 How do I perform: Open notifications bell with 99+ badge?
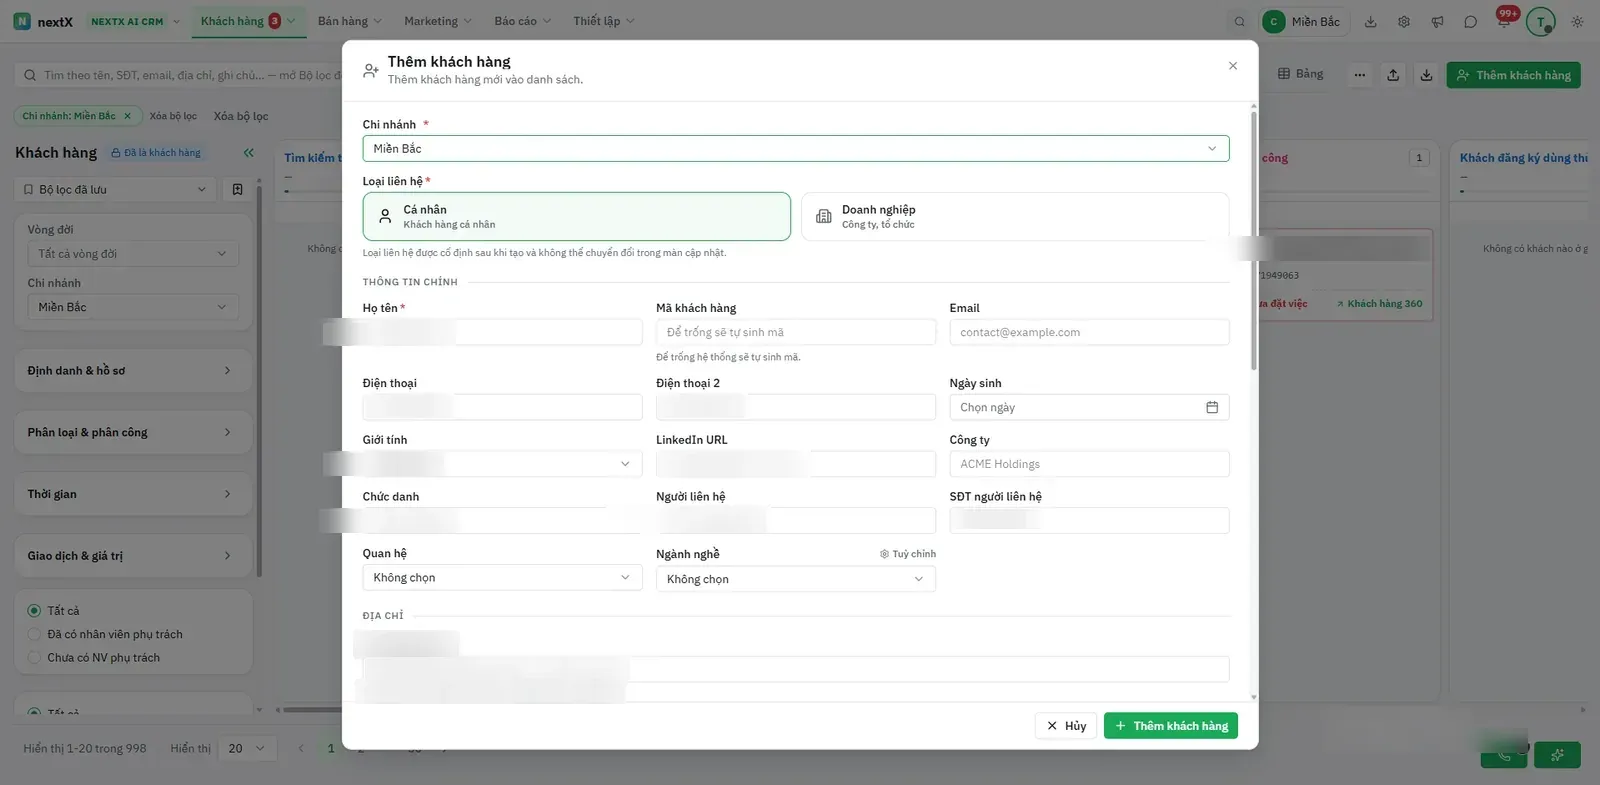click(x=1504, y=20)
